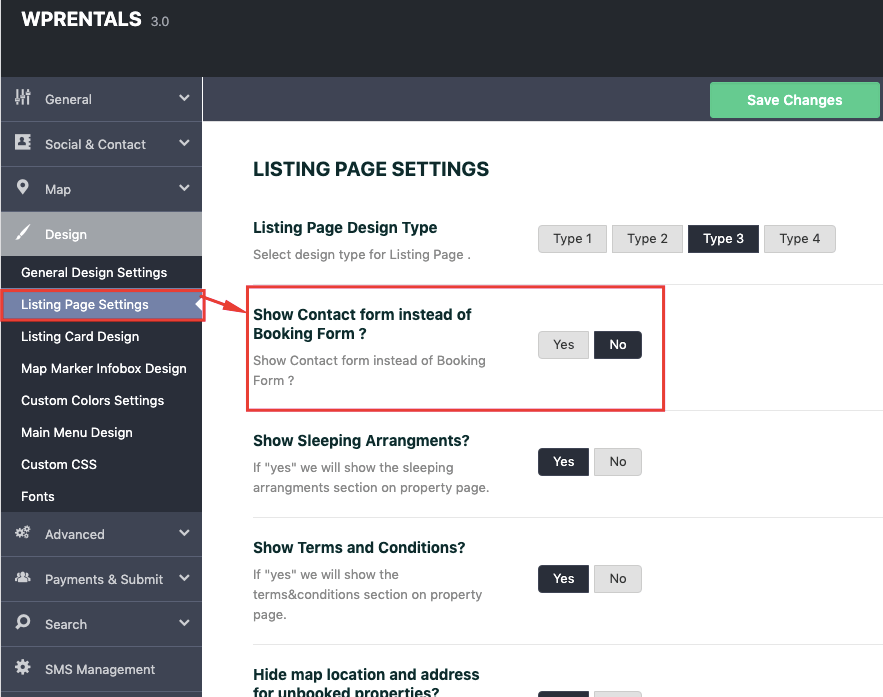This screenshot has width=883, height=697.
Task: Open Custom Colors Settings page
Action: tap(92, 401)
